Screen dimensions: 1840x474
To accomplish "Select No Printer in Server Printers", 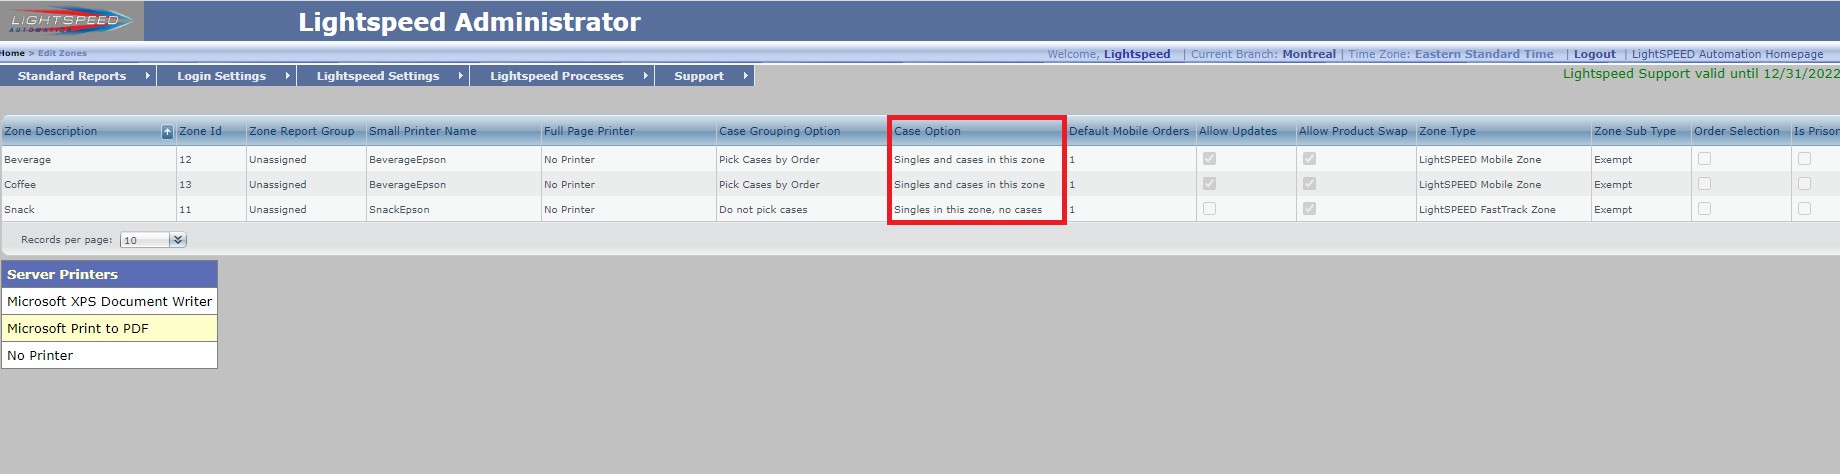I will click(x=109, y=355).
